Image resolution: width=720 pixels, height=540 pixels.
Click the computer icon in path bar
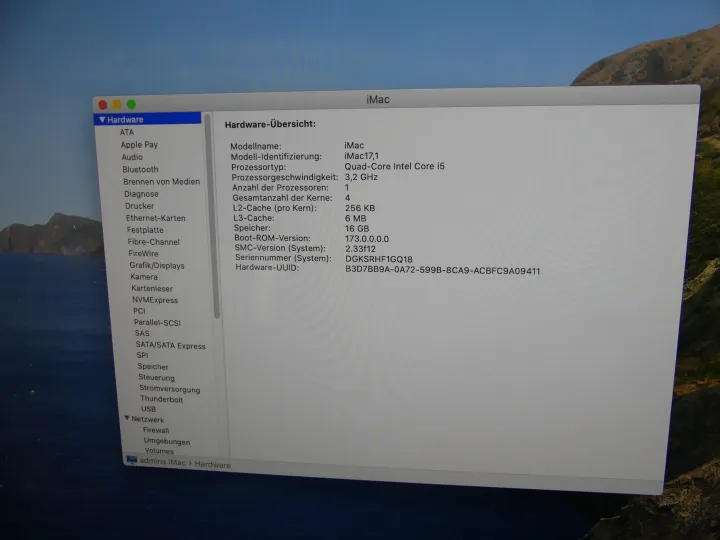click(132, 460)
